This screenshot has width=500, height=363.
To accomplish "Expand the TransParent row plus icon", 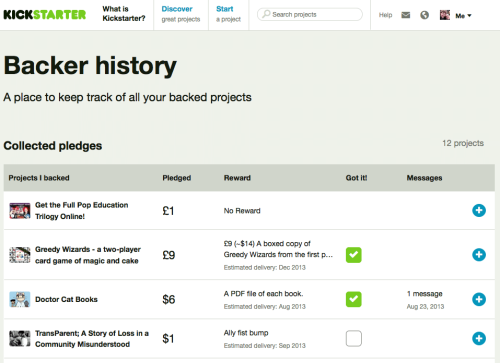I will coord(479,338).
